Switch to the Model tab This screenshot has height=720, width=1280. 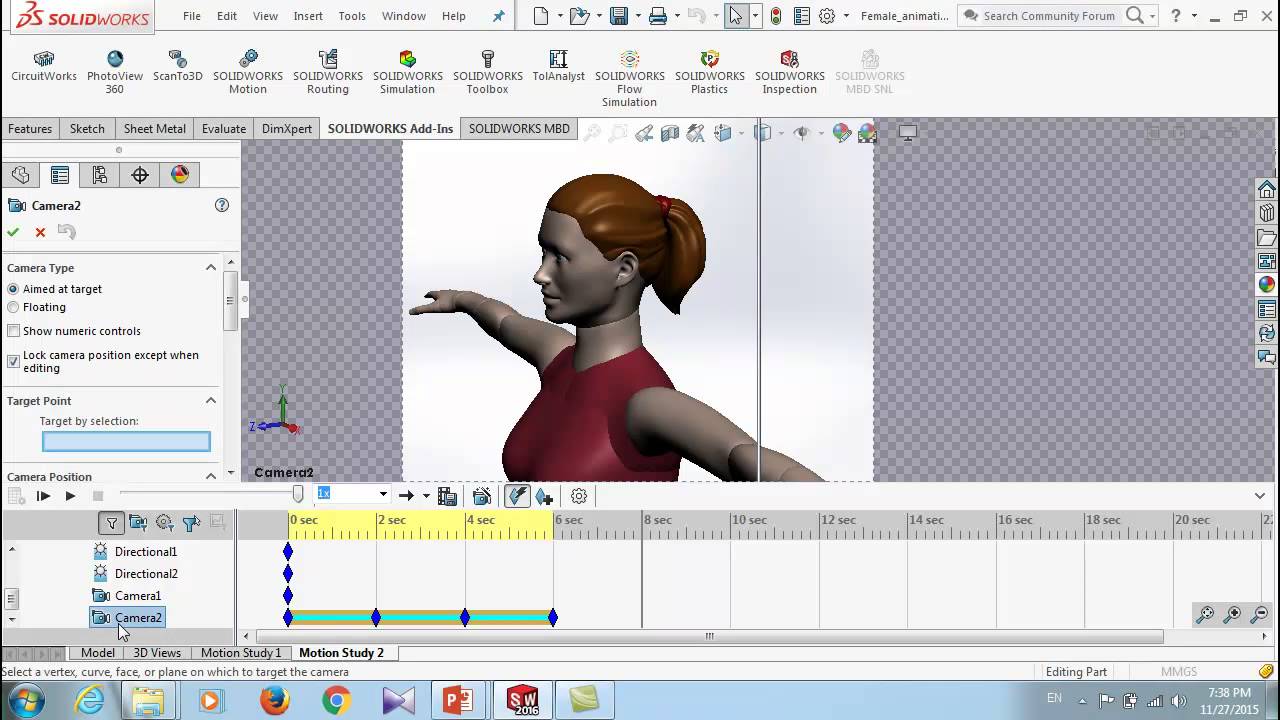coord(98,653)
